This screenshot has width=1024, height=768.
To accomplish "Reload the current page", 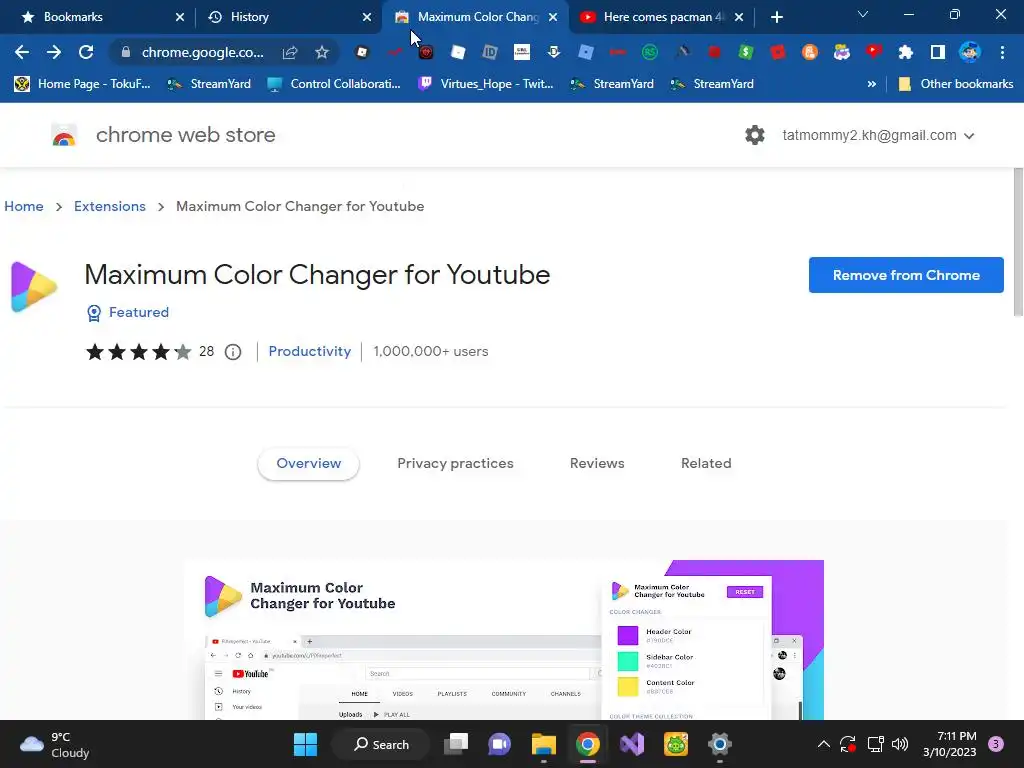I will (x=86, y=52).
